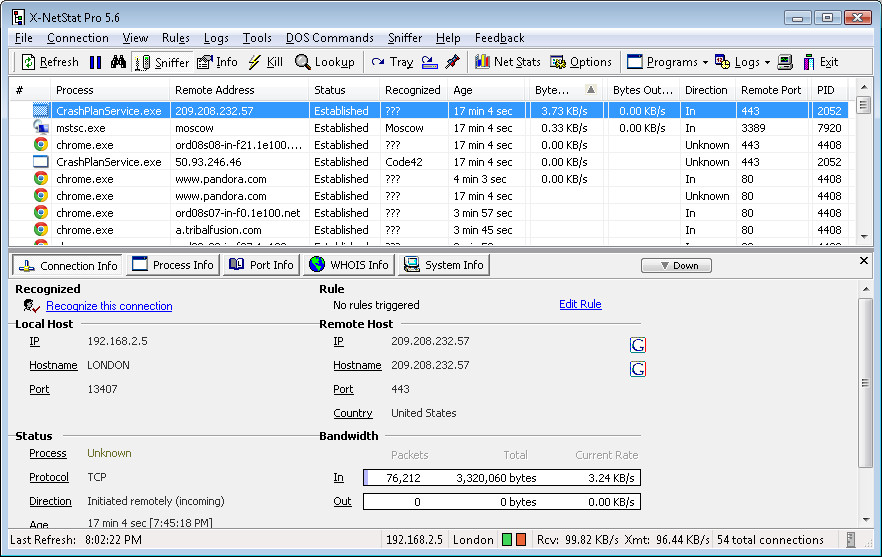Open Net Stats chart button
Screen dimensions: 882x557
coord(507,62)
